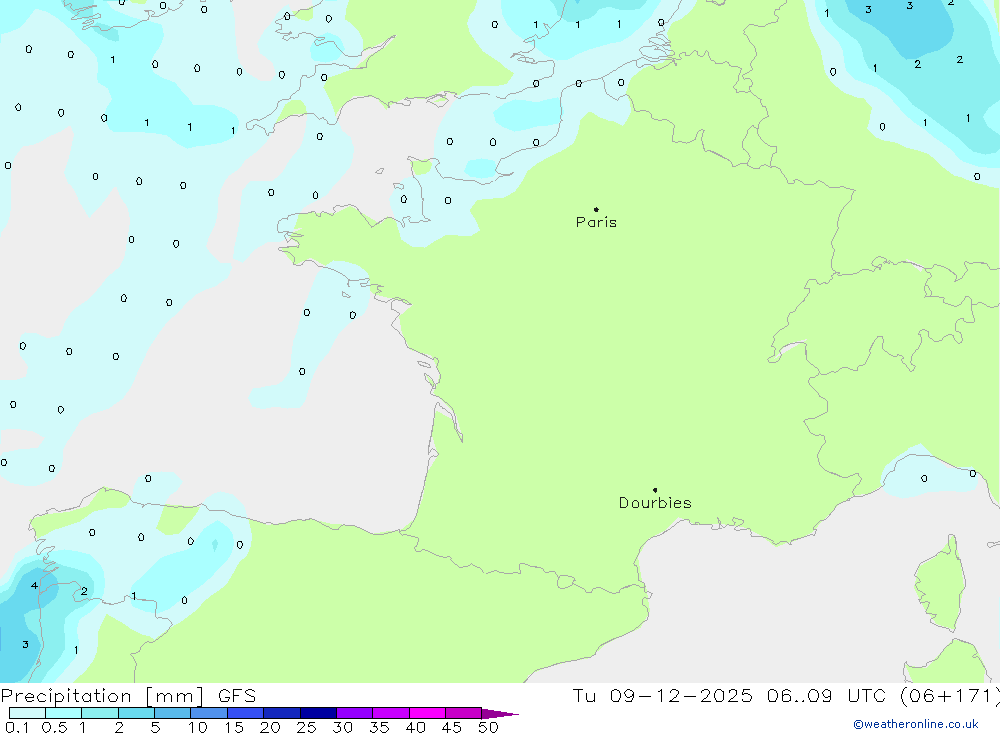Pick the 35–40 mm violet legend swatch
Image resolution: width=1000 pixels, height=733 pixels.
pos(390,713)
